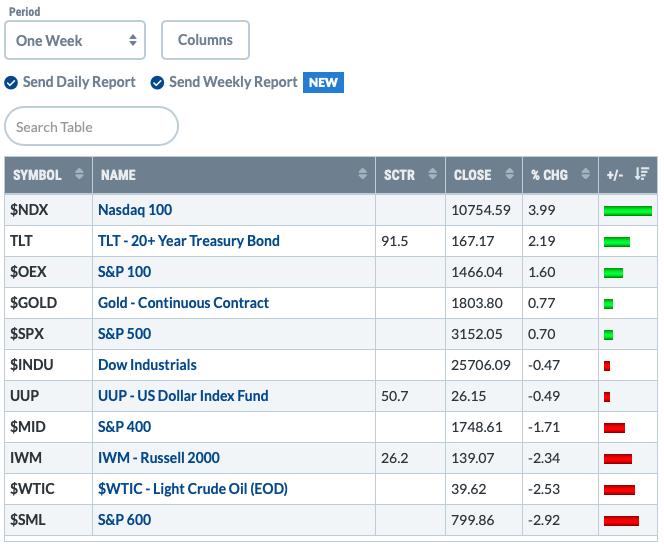Open the Nasdaq 100 link
This screenshot has height=547, width=664.
coord(135,210)
